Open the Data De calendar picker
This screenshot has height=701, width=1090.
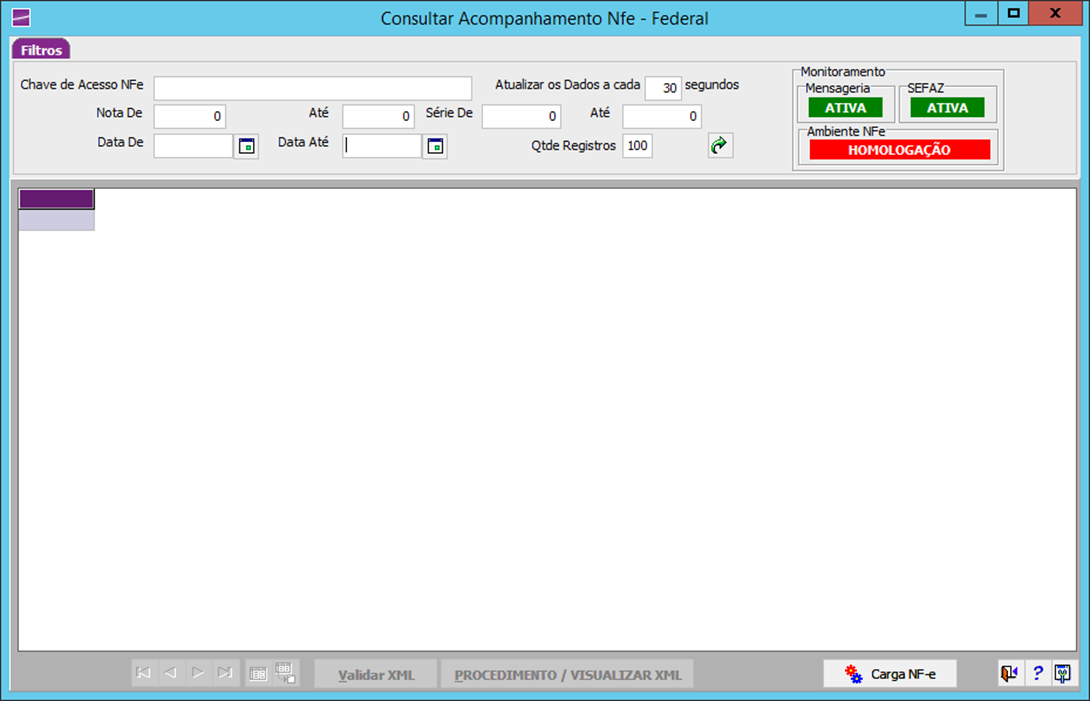pos(246,147)
